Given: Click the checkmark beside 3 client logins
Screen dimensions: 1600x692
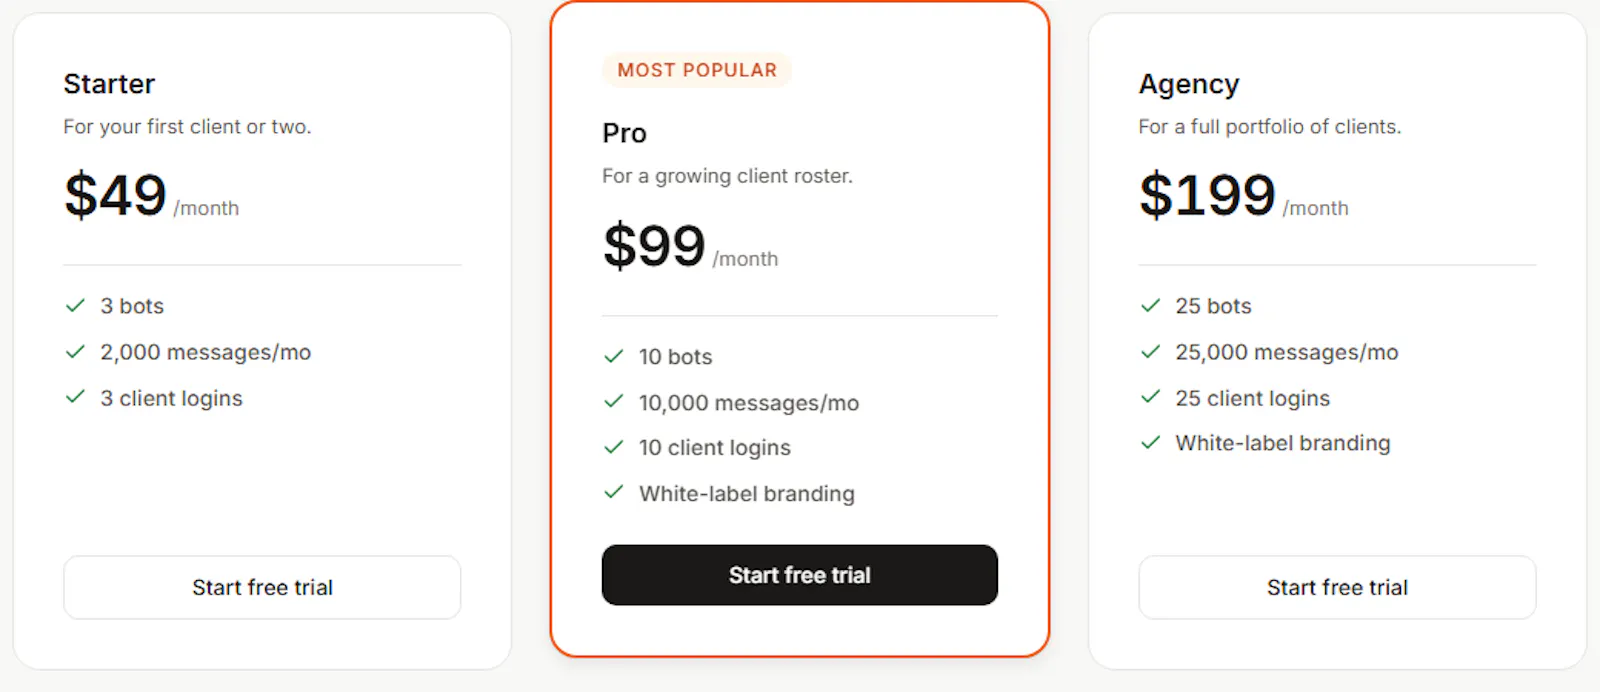Looking at the screenshot, I should [x=75, y=397].
